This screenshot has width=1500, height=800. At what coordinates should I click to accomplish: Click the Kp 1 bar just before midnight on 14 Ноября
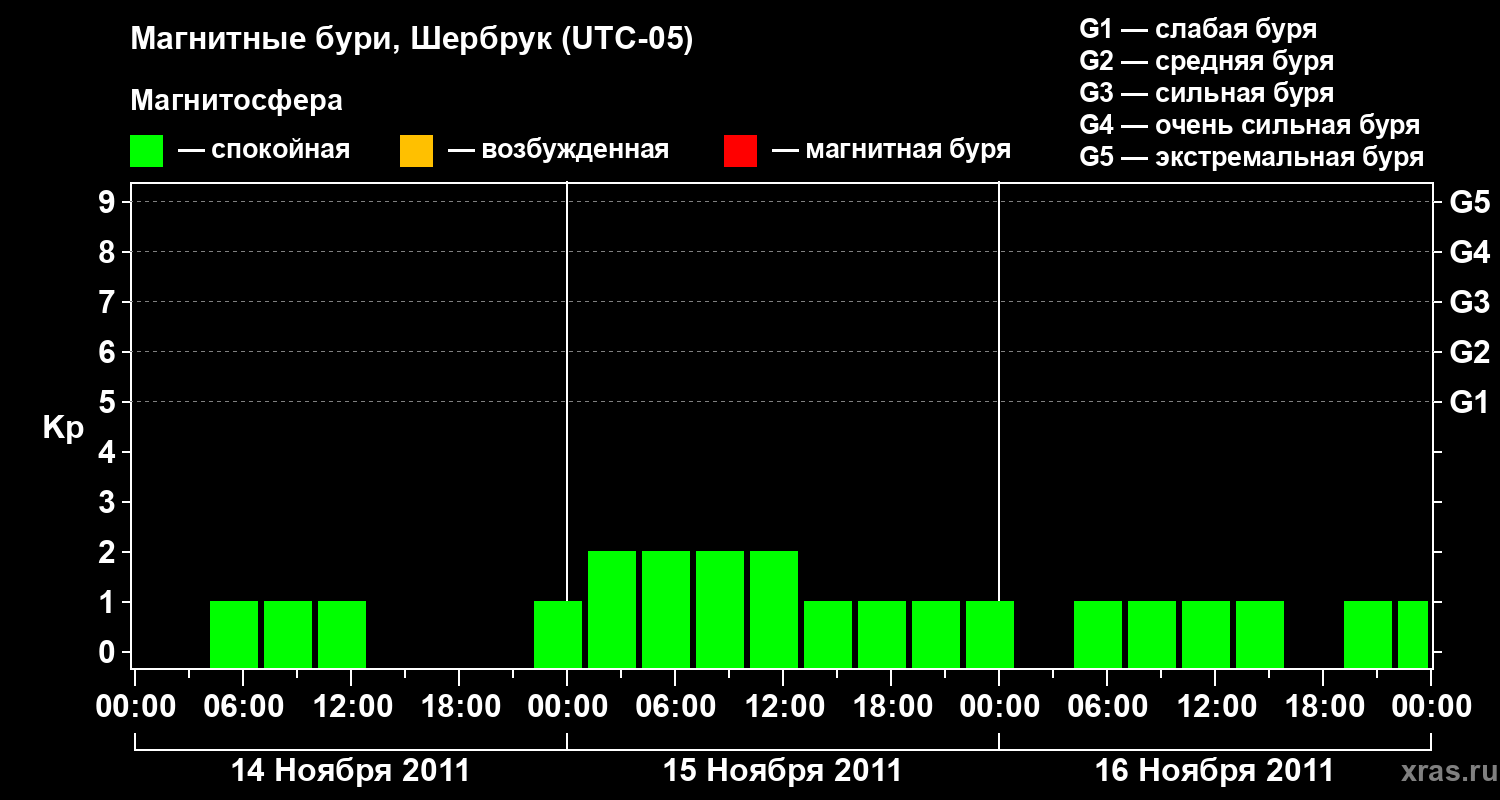pos(558,634)
